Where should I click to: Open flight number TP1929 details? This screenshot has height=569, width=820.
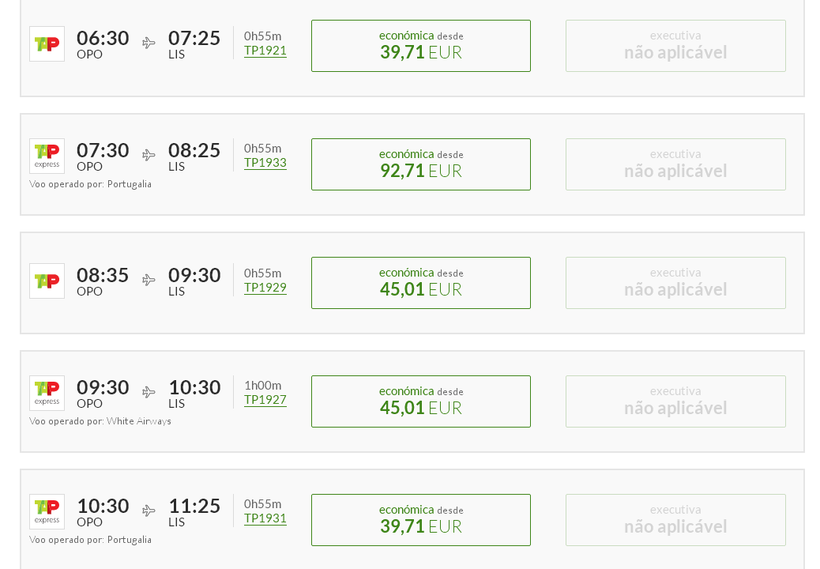coord(265,288)
